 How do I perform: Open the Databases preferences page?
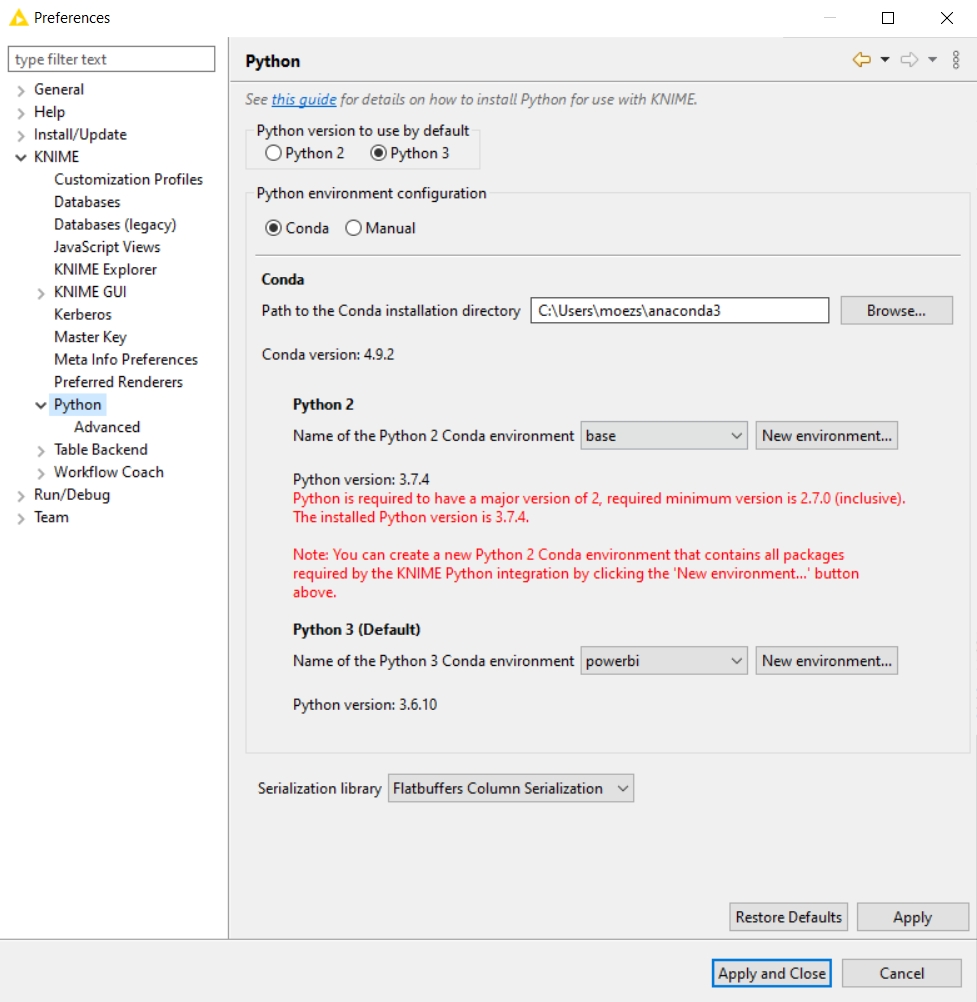87,202
